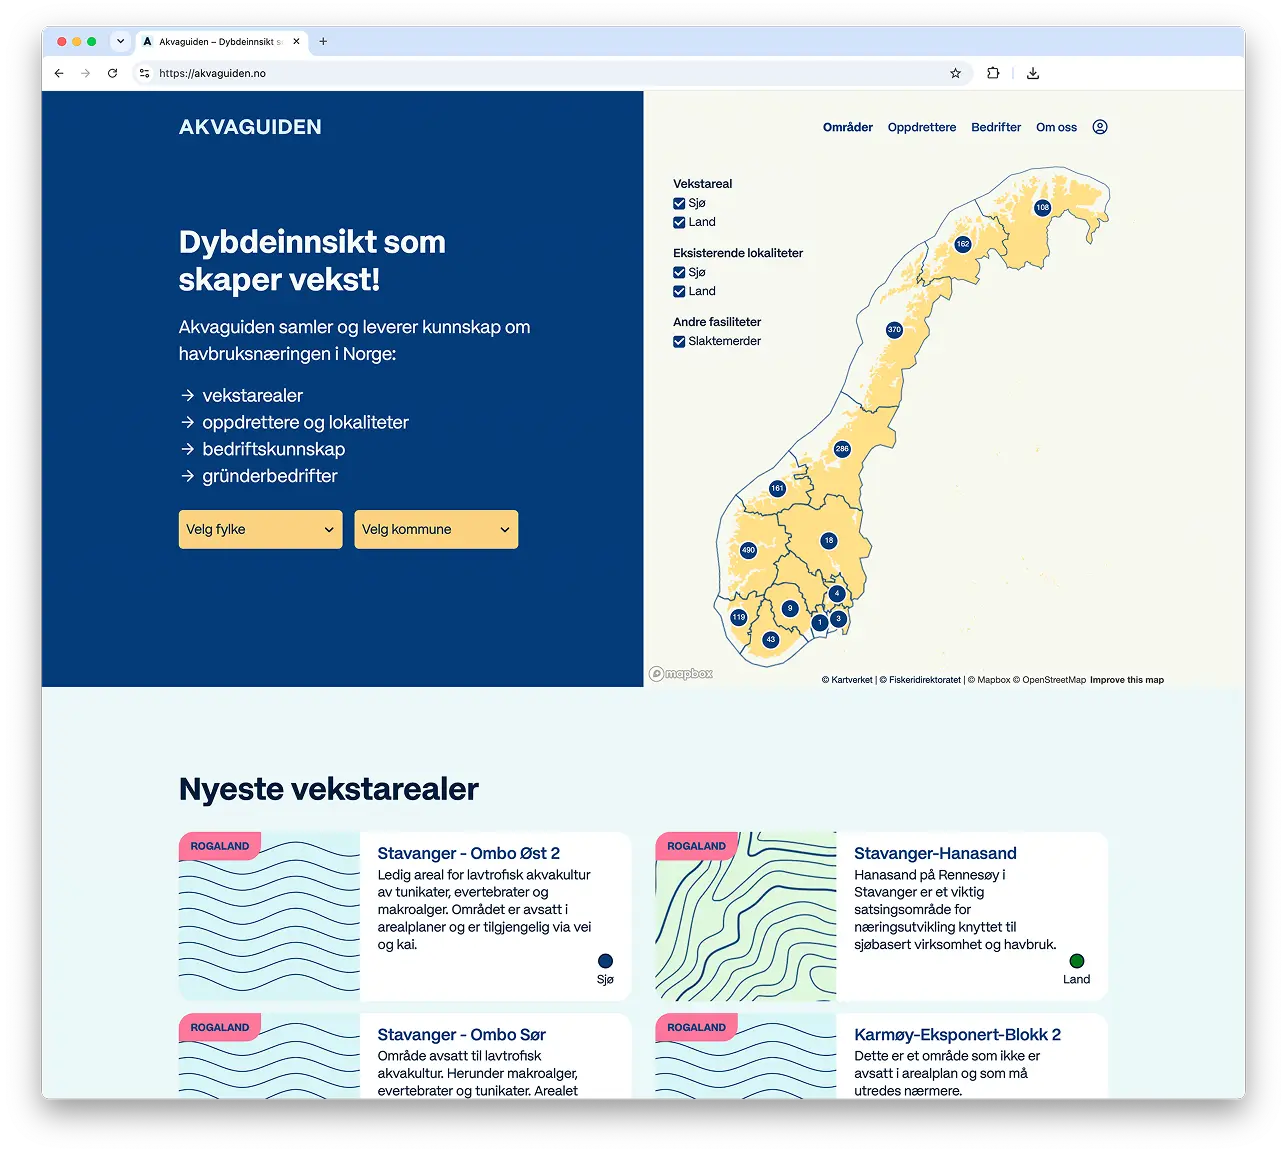Image resolution: width=1288 pixels, height=1154 pixels.
Task: Toggle the Slaktemerder checkbox
Action: 679,341
